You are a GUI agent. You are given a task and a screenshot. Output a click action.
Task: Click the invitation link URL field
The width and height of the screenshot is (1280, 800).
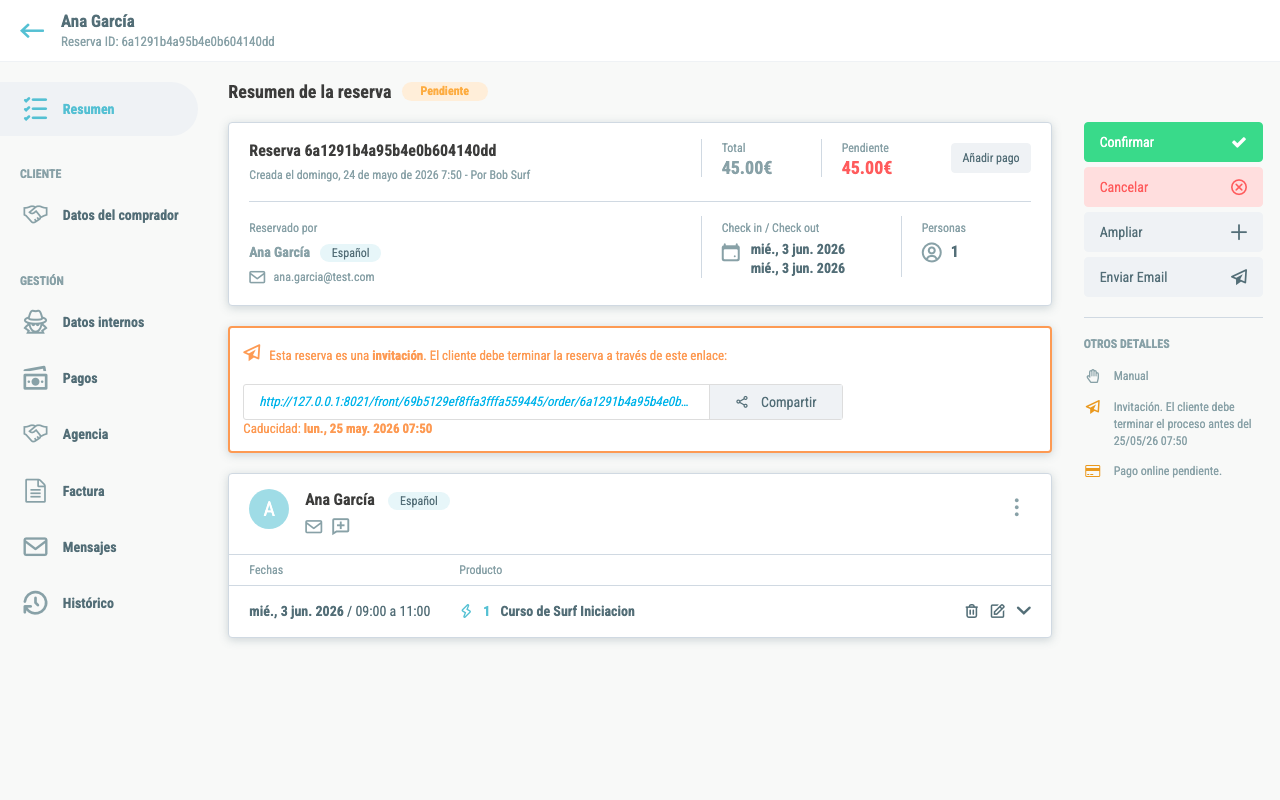(x=476, y=402)
